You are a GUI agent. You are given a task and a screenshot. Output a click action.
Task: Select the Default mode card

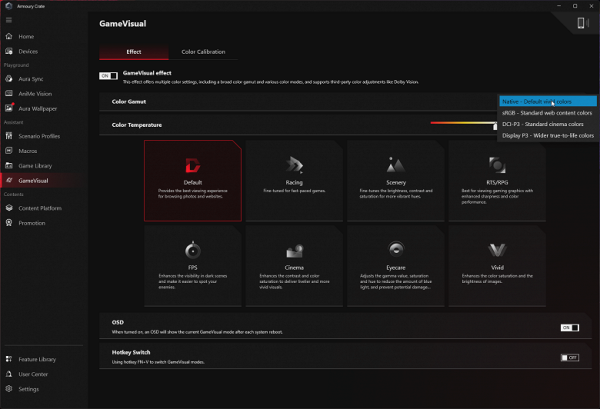193,180
